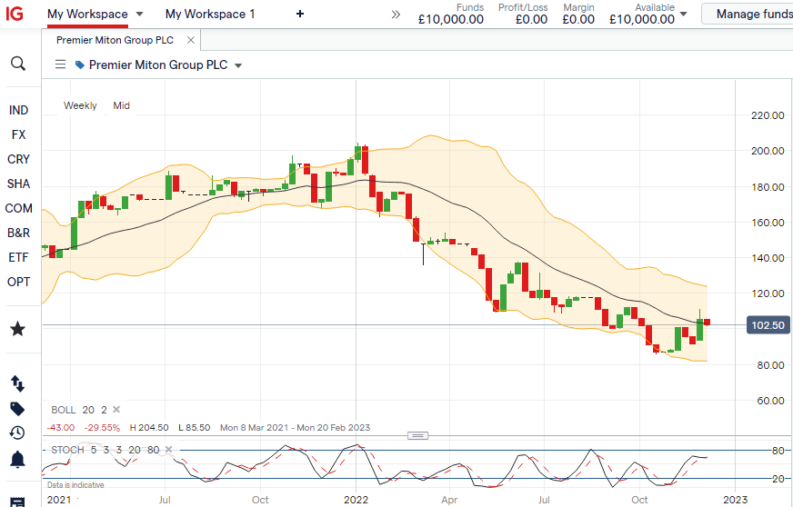Change the Mid price type selector

tap(121, 105)
